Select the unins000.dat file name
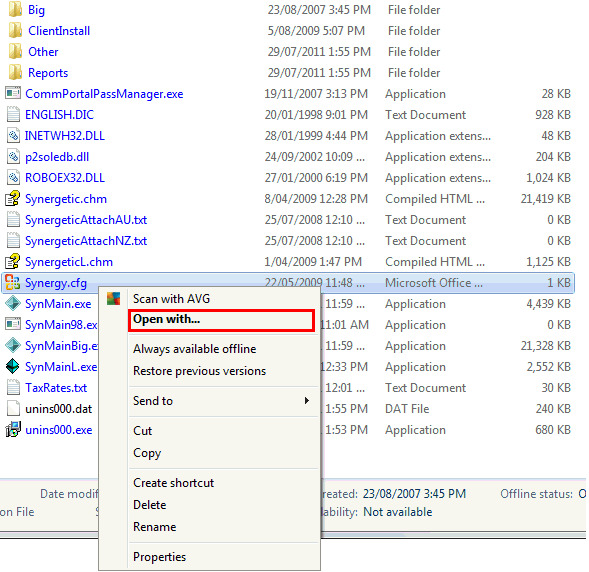 [x=59, y=409]
